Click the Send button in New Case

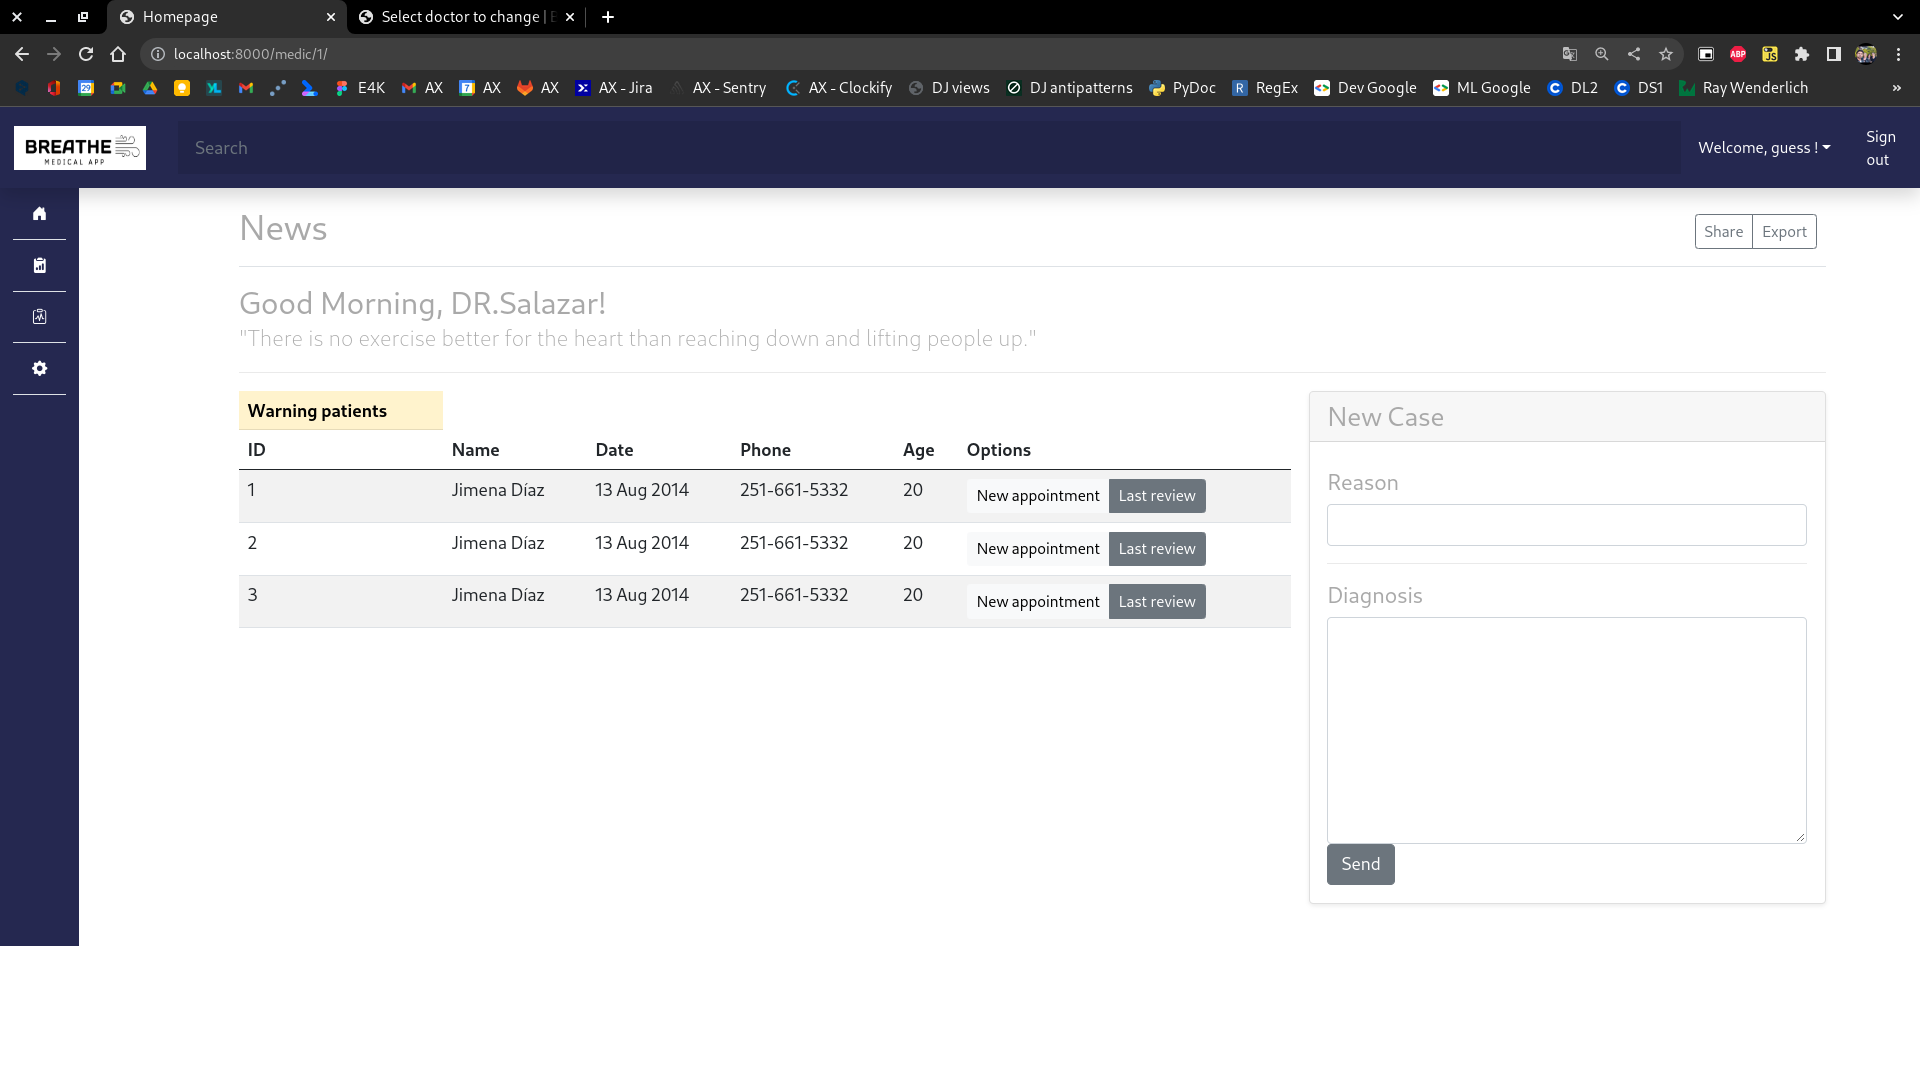pos(1359,864)
